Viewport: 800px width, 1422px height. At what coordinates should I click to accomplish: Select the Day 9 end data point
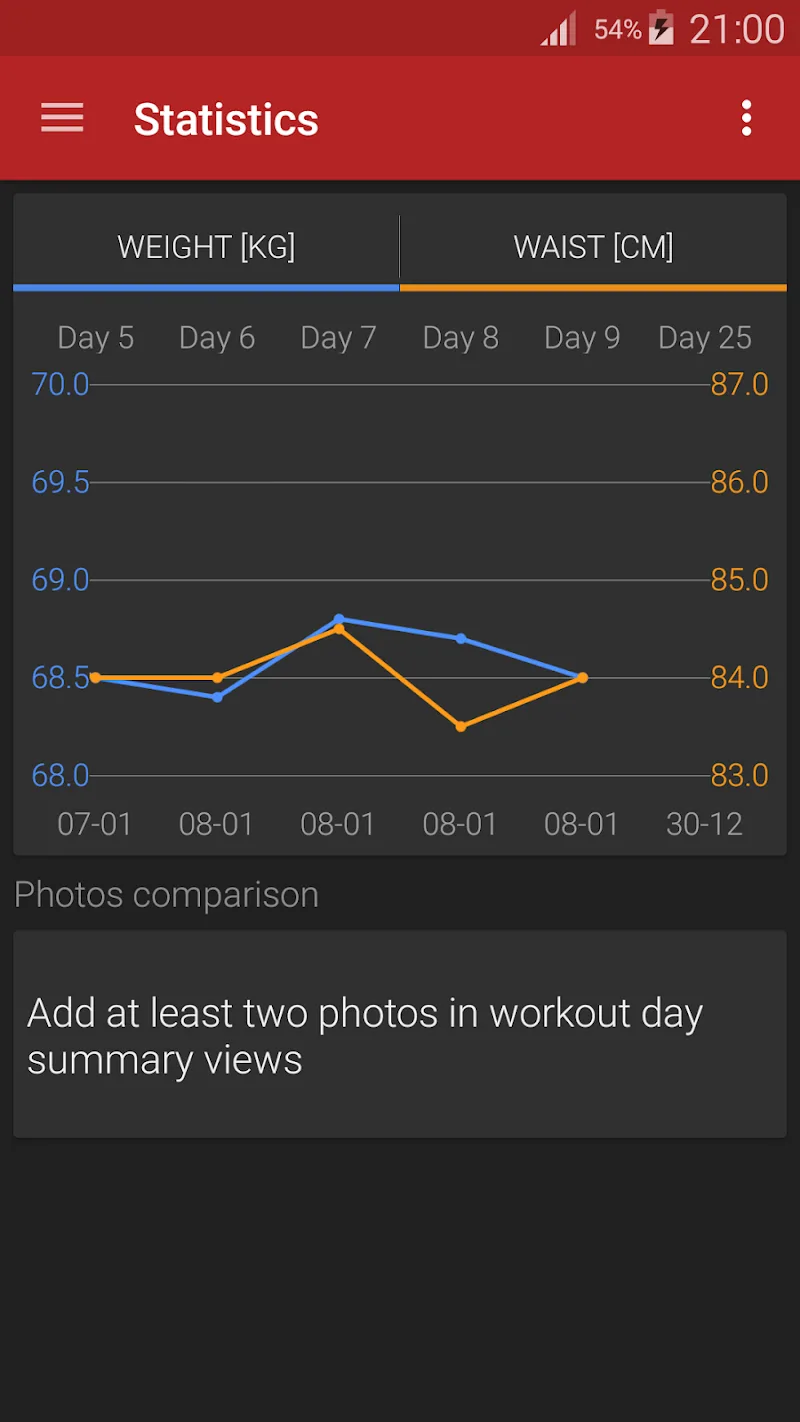pos(583,678)
